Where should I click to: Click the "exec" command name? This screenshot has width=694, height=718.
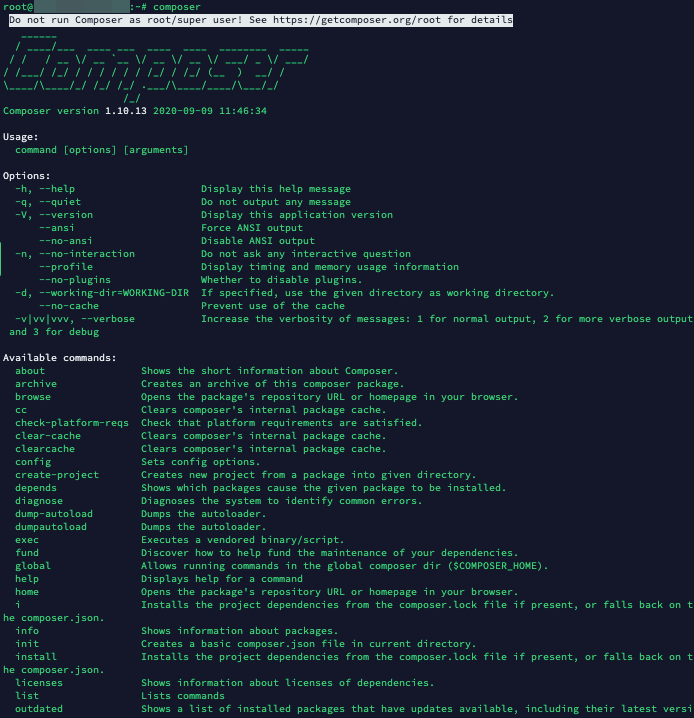point(27,540)
